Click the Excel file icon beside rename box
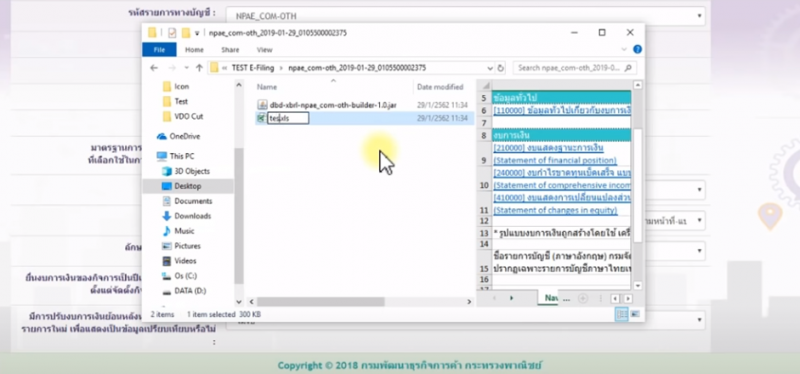800x374 pixels. coord(262,118)
